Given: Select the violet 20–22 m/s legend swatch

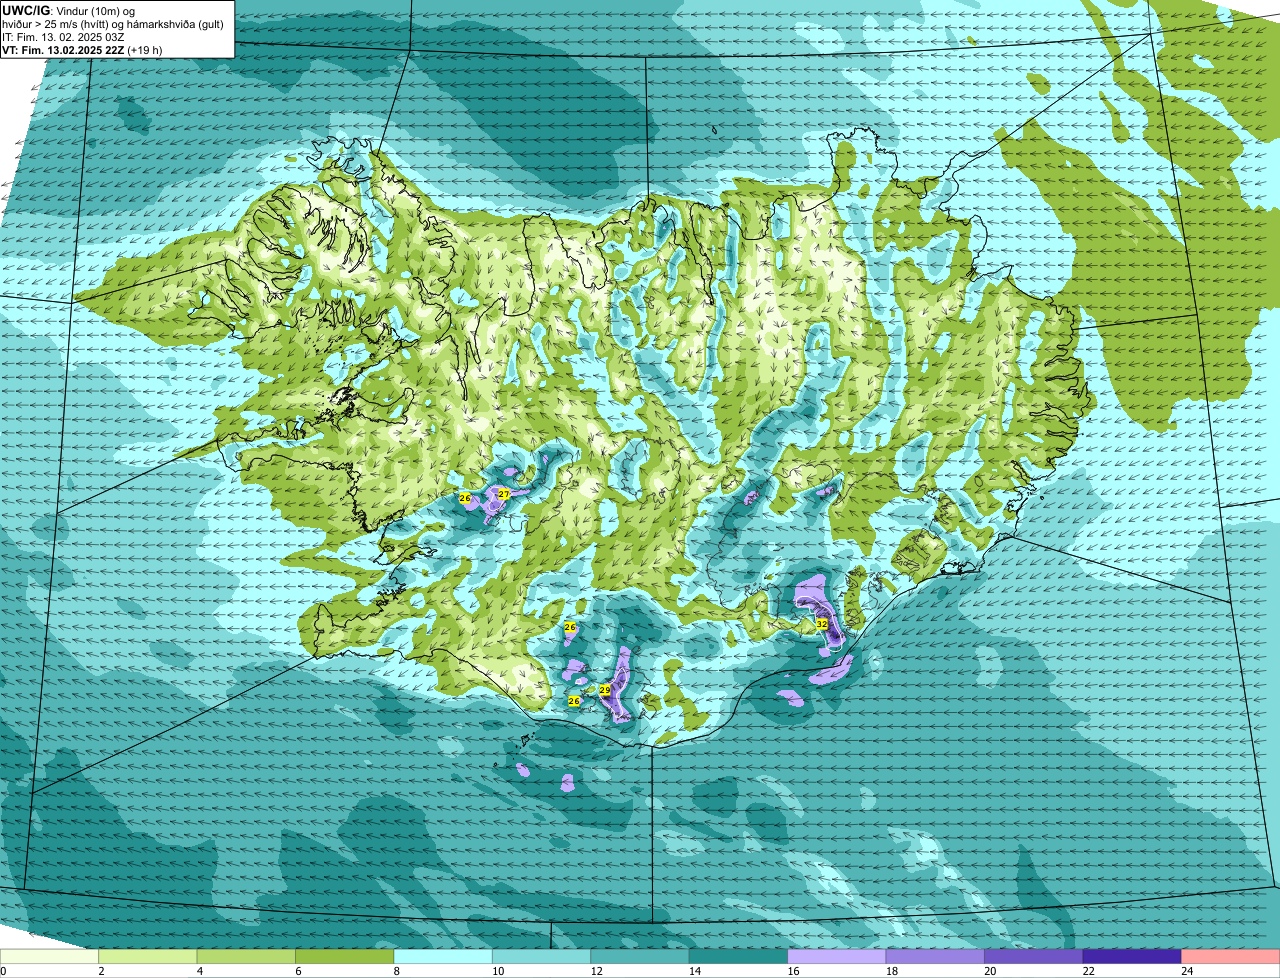Looking at the screenshot, I should coord(1034,956).
